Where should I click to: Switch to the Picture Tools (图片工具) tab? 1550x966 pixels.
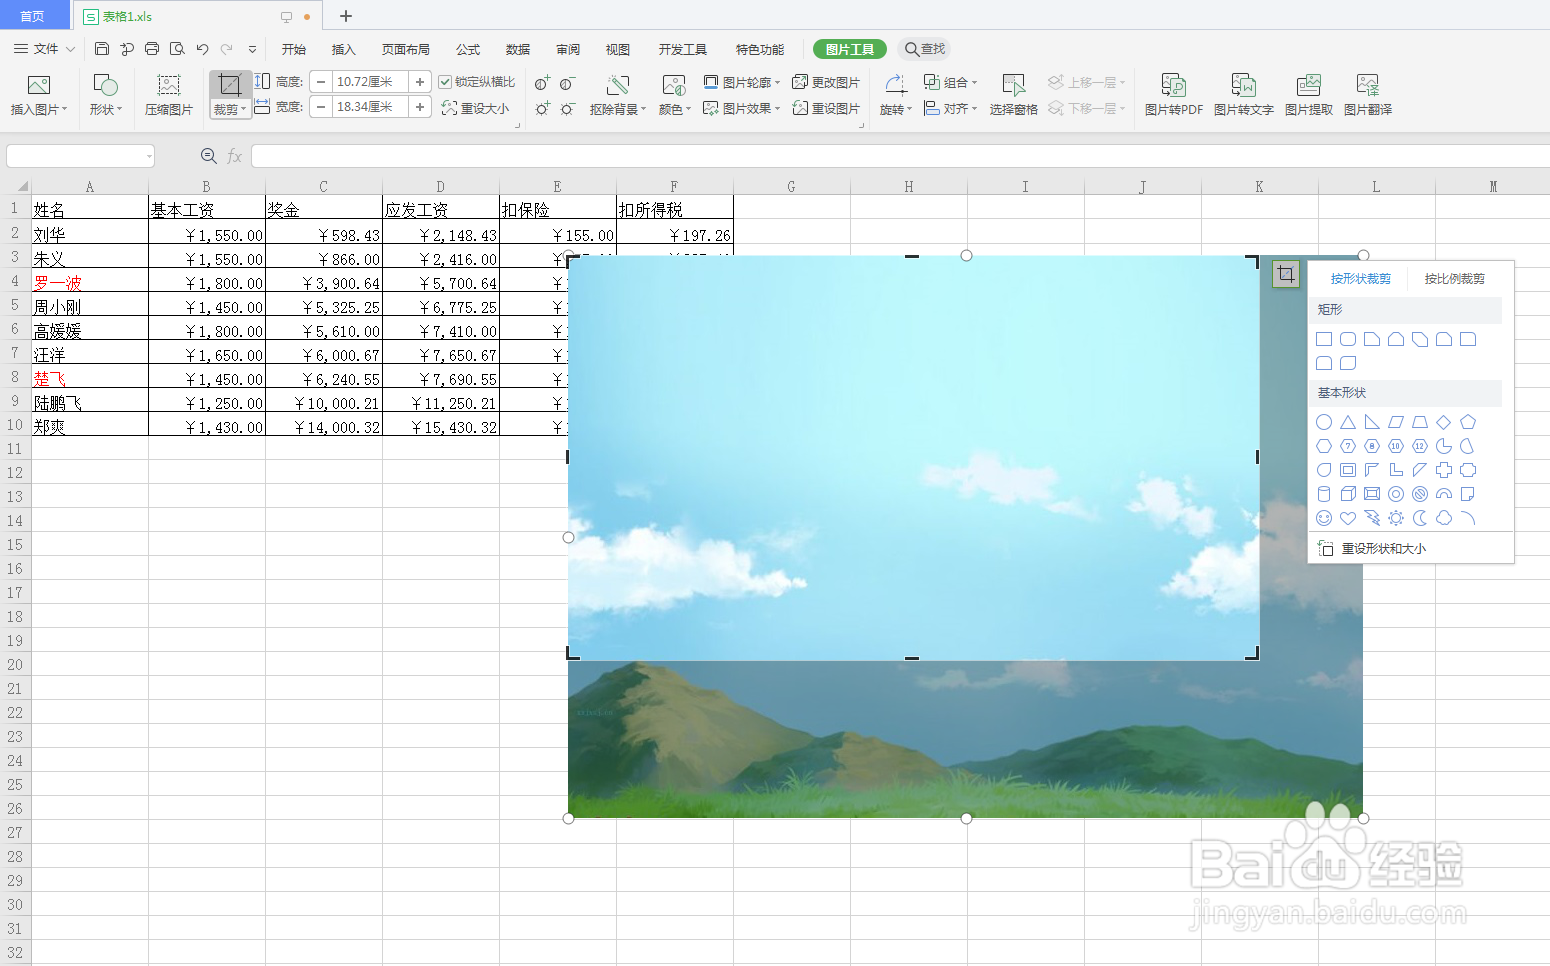pos(850,49)
